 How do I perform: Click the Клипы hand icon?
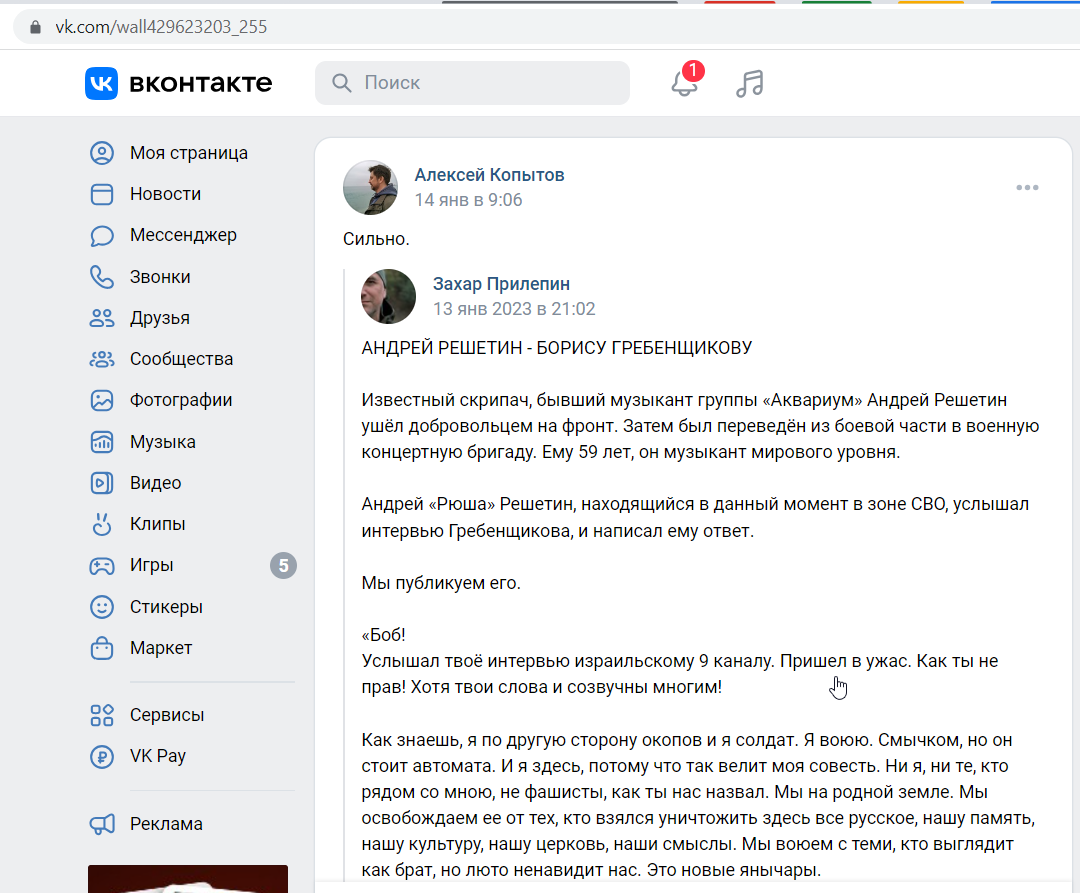[x=102, y=524]
